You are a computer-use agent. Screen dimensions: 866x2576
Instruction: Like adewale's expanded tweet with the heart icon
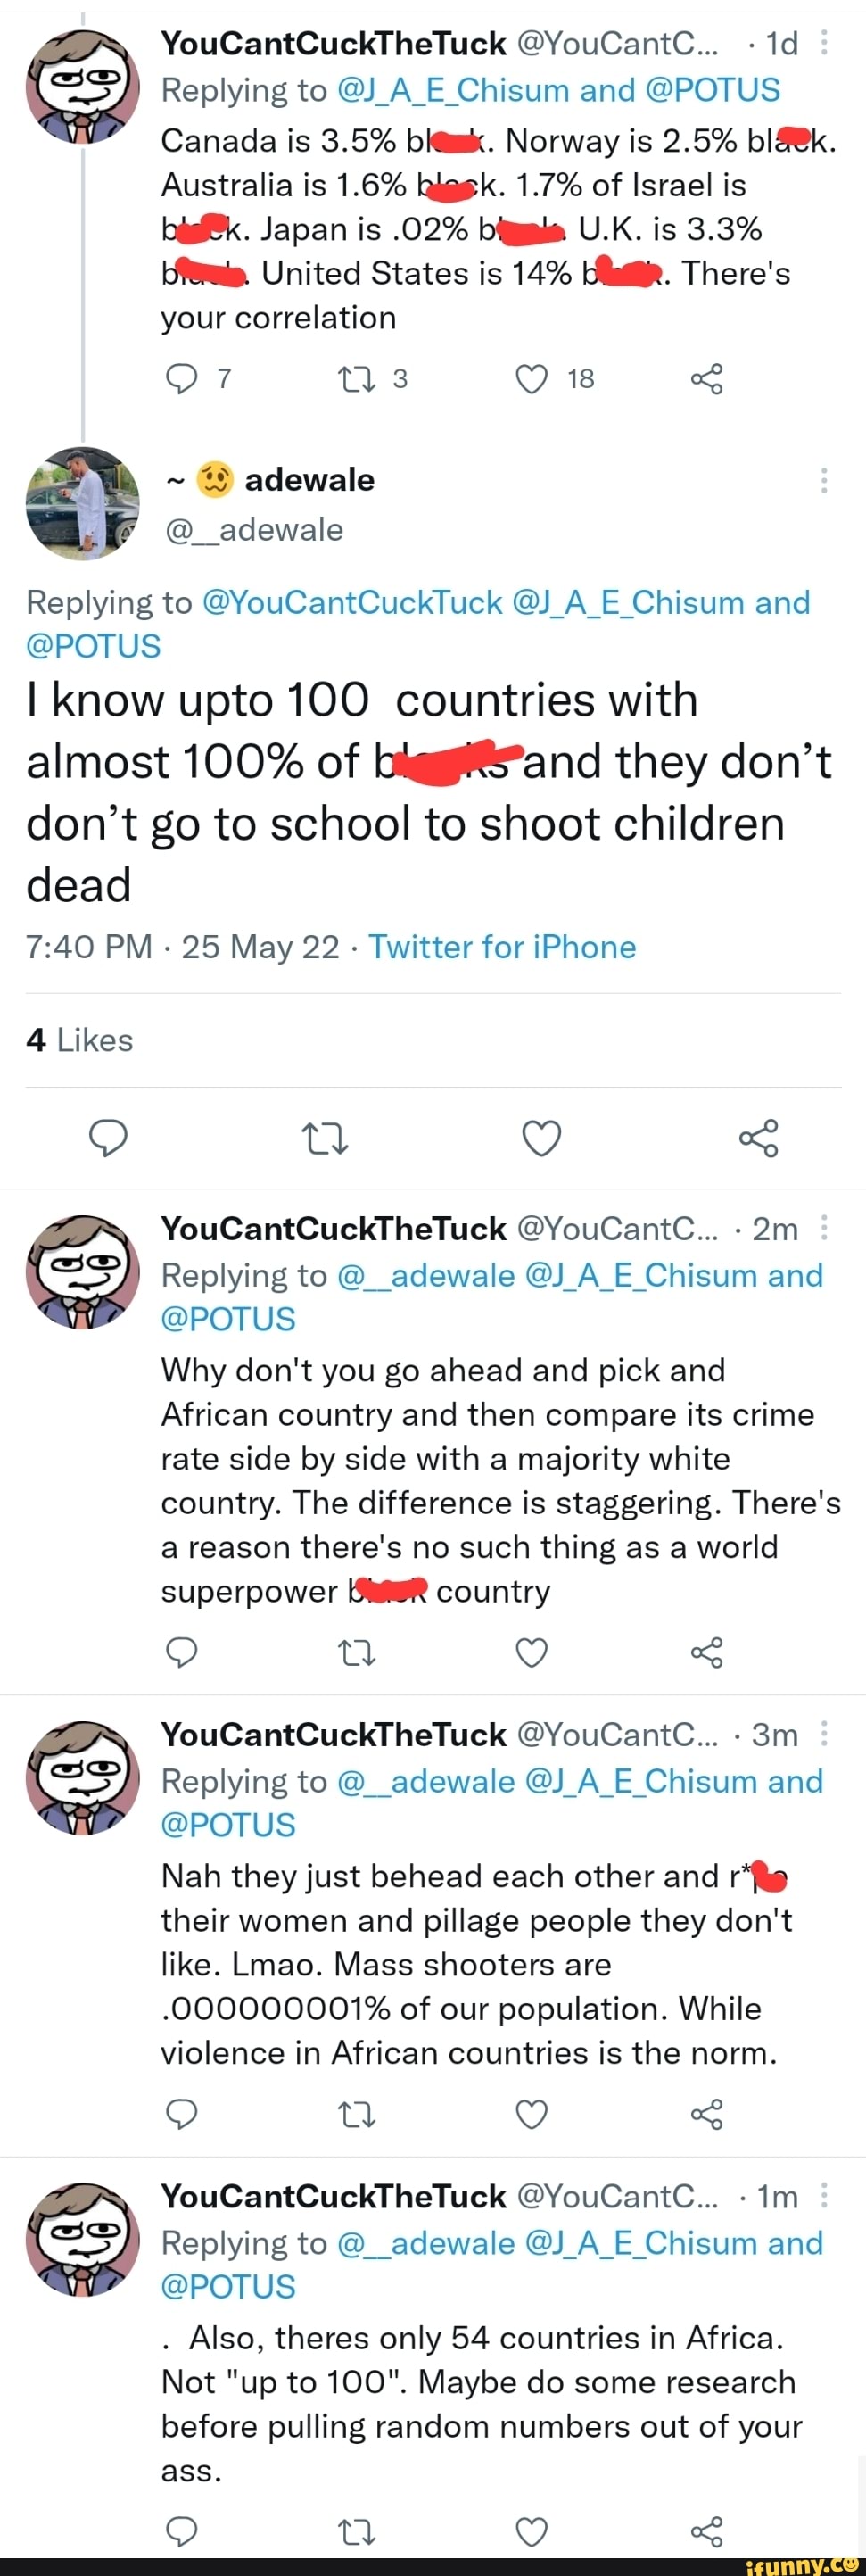541,1137
